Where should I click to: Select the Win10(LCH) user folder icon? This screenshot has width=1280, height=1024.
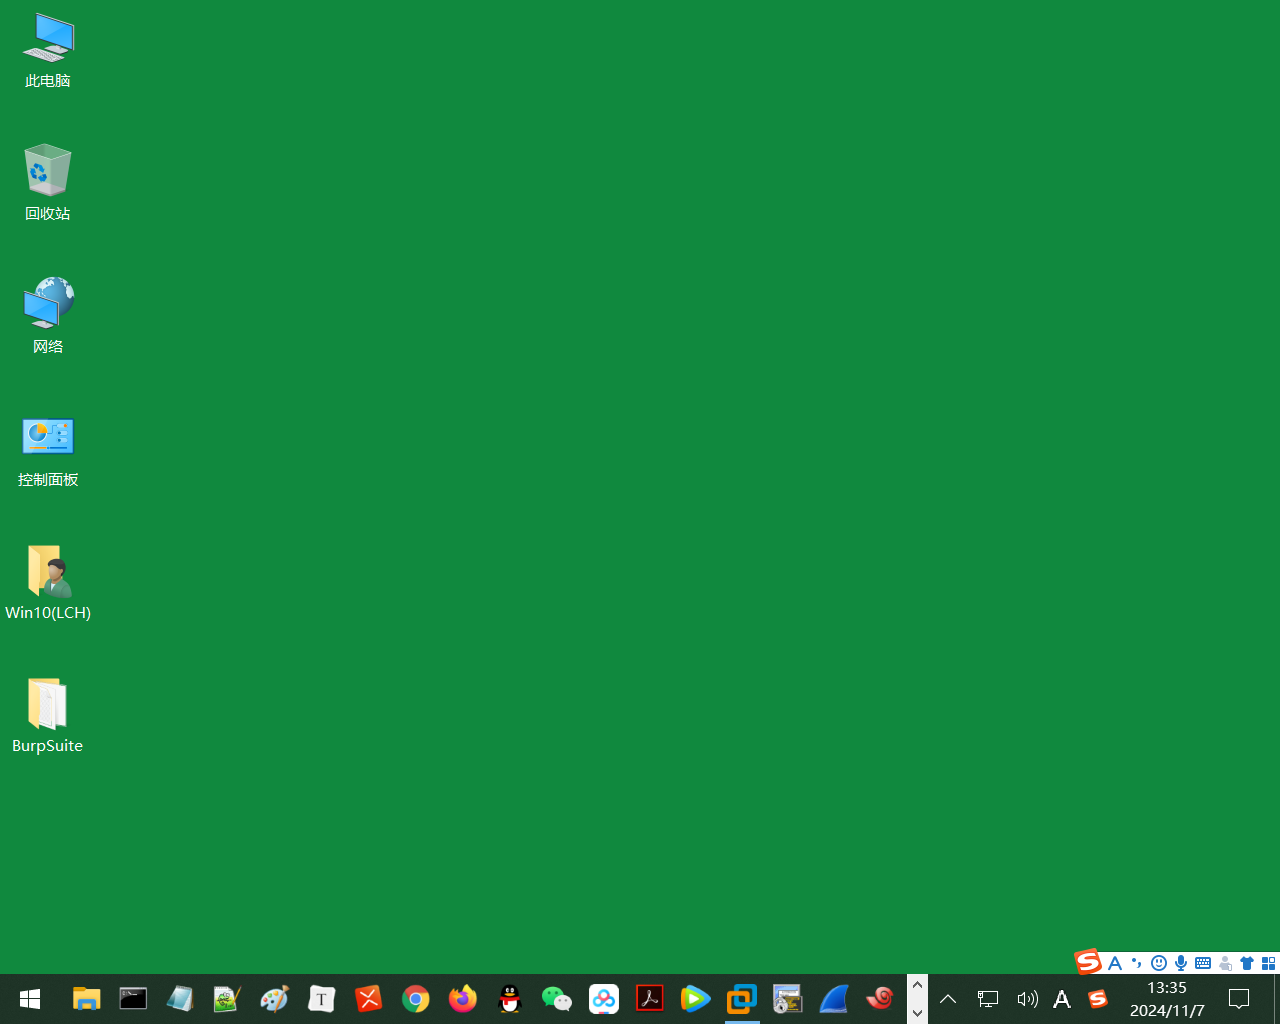[48, 582]
